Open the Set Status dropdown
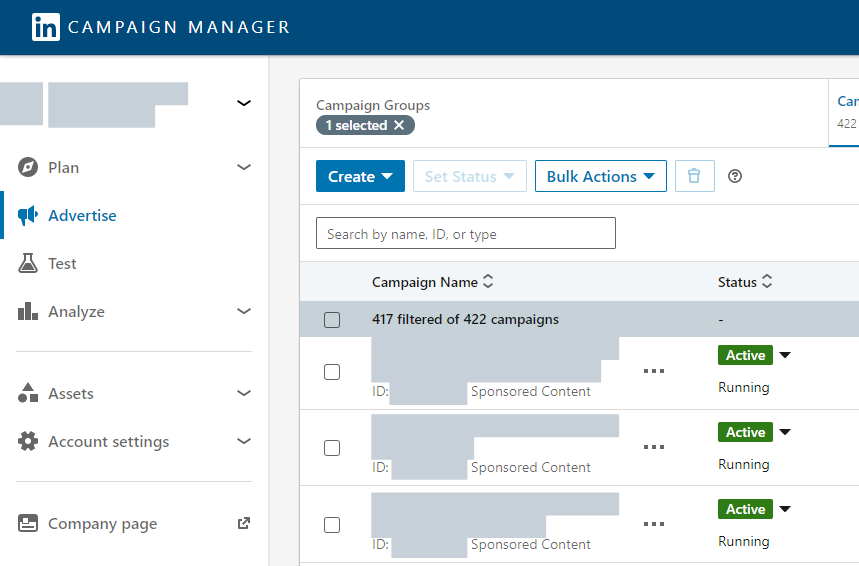This screenshot has height=566, width=859. [x=470, y=176]
